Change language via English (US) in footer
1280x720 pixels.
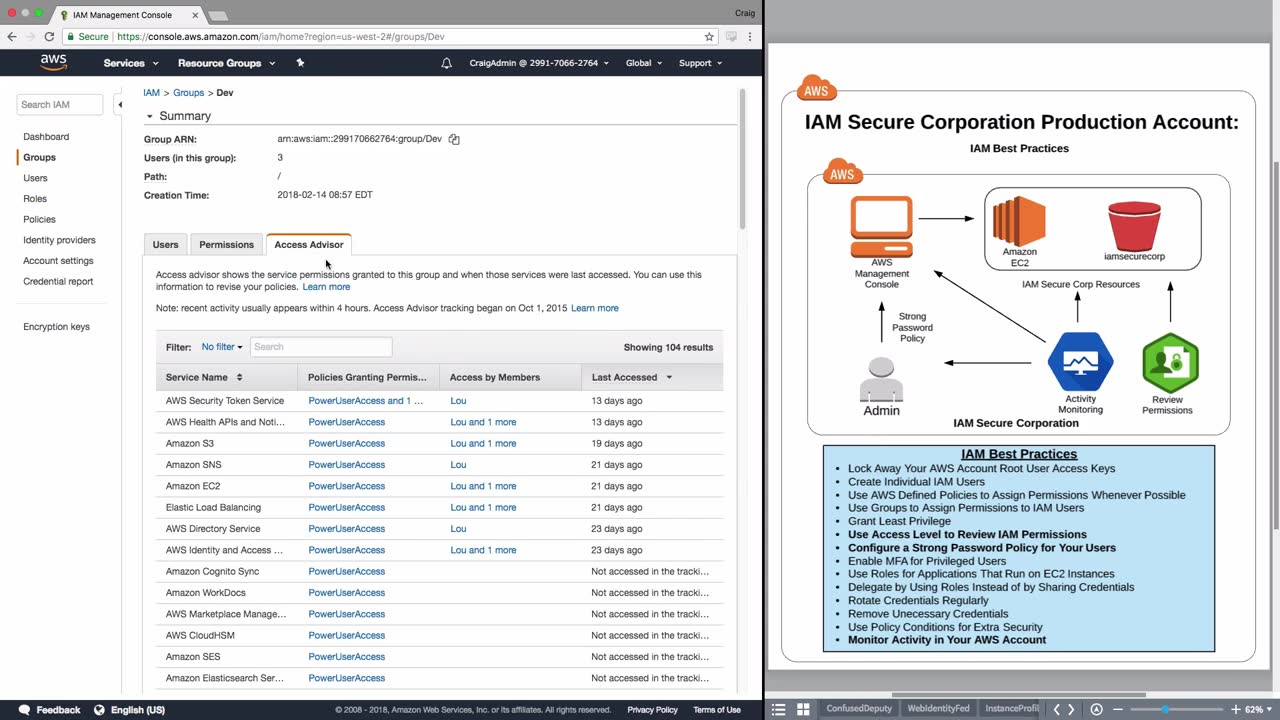coord(130,710)
